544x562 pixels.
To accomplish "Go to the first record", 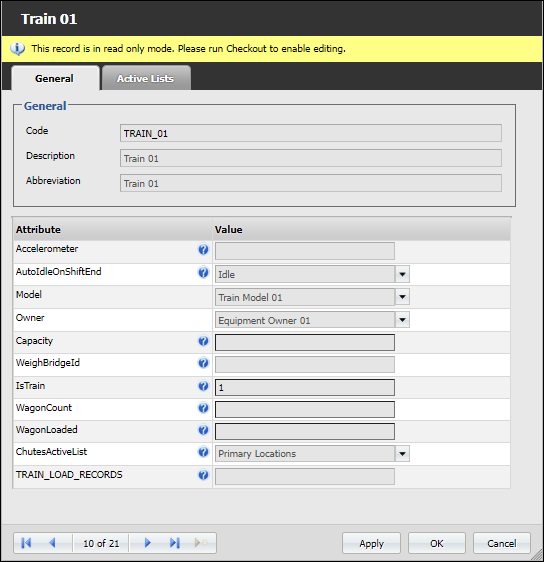I will pos(26,543).
